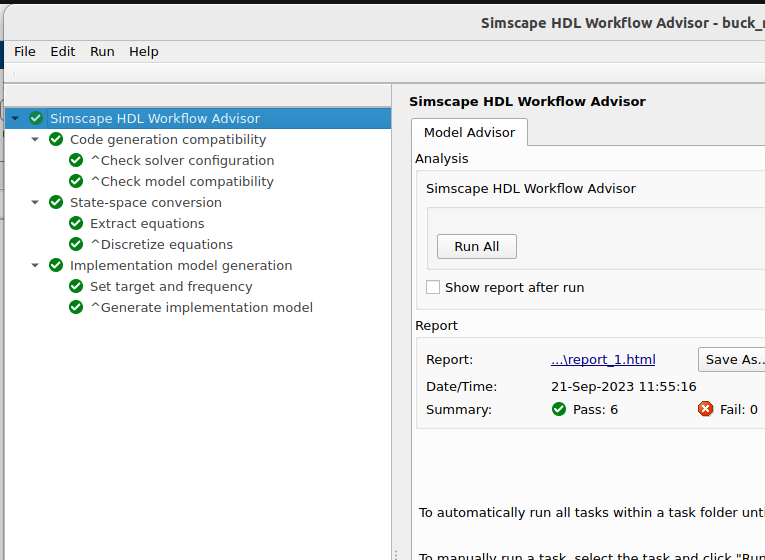Screen dimensions: 765x560
Task: Open the File menu
Action: [x=24, y=52]
